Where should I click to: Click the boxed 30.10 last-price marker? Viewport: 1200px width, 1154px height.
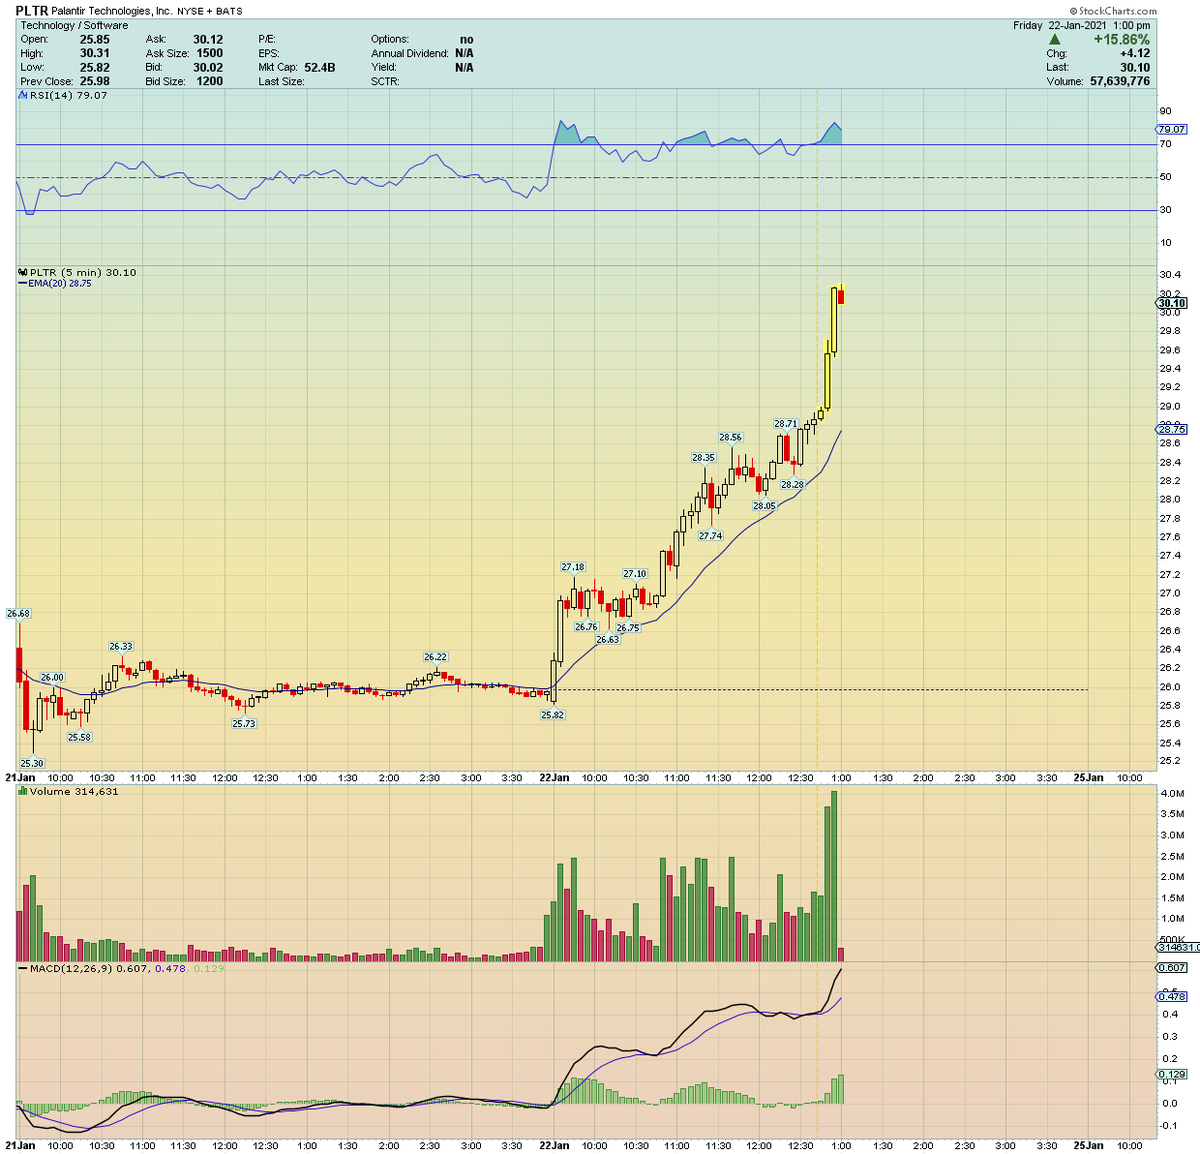coord(1170,303)
